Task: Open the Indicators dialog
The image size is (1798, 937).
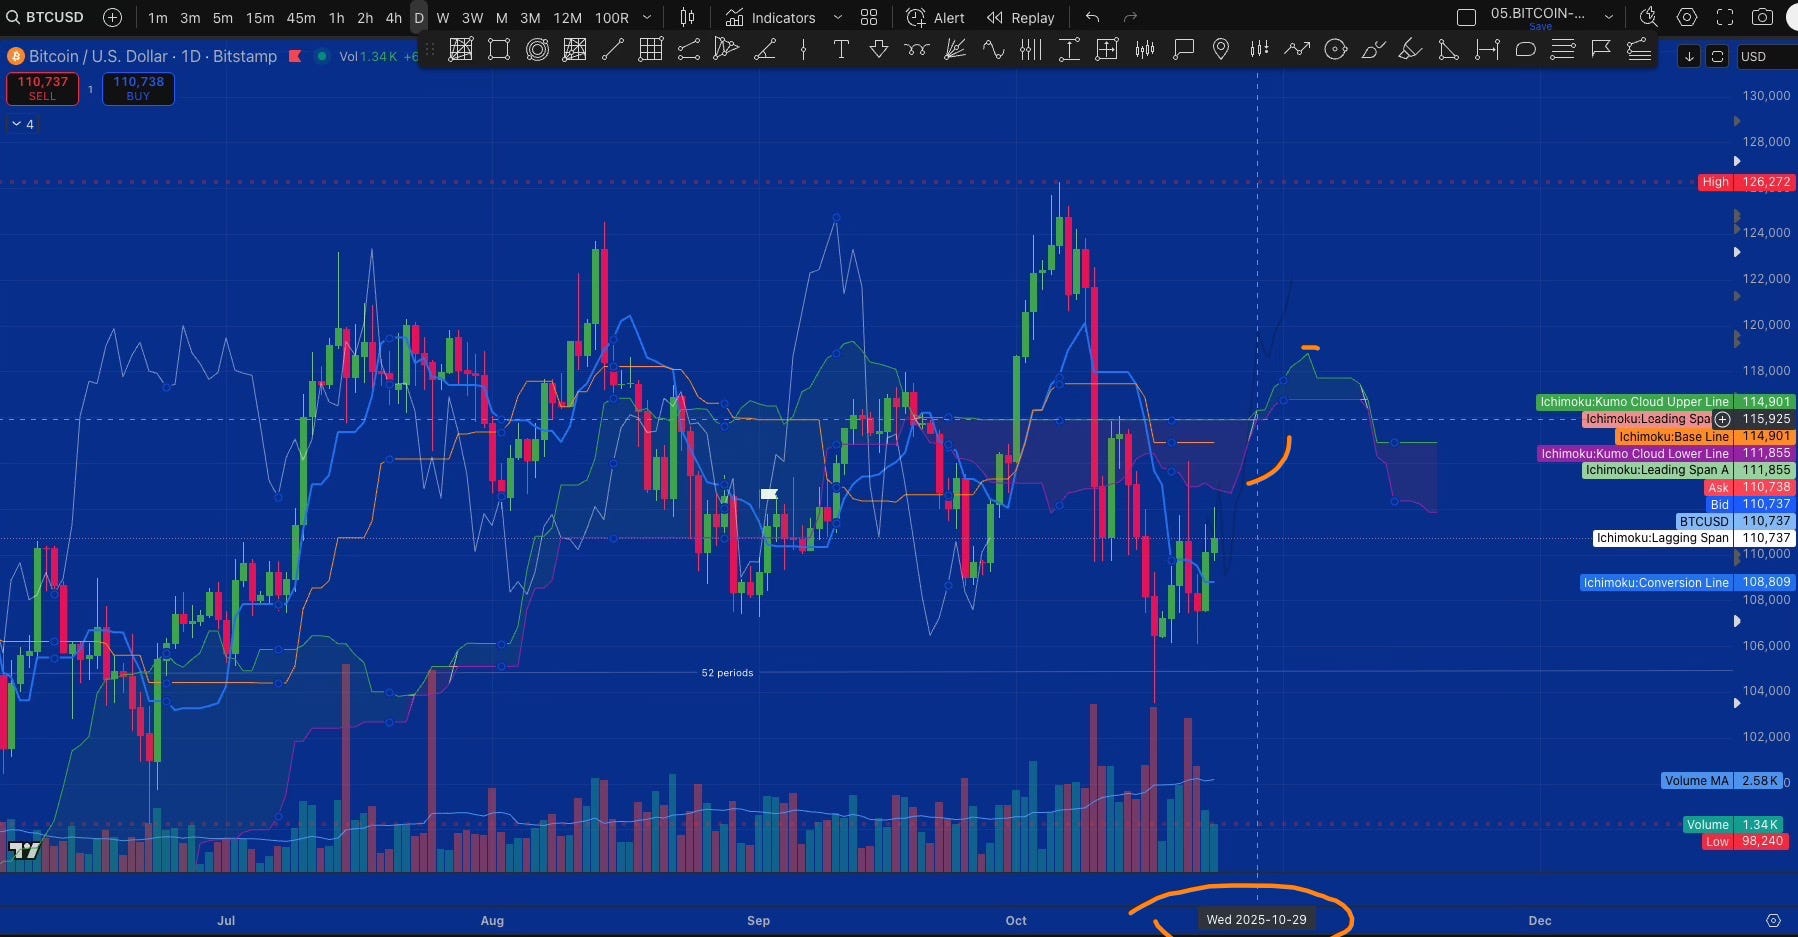Action: 770,18
